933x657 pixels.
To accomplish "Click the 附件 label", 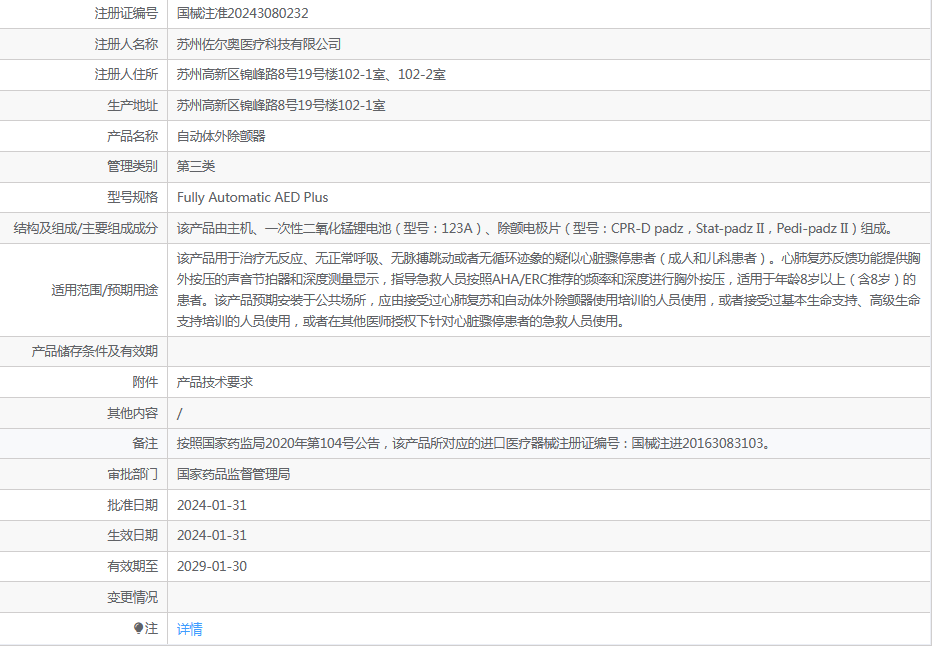I will (145, 382).
